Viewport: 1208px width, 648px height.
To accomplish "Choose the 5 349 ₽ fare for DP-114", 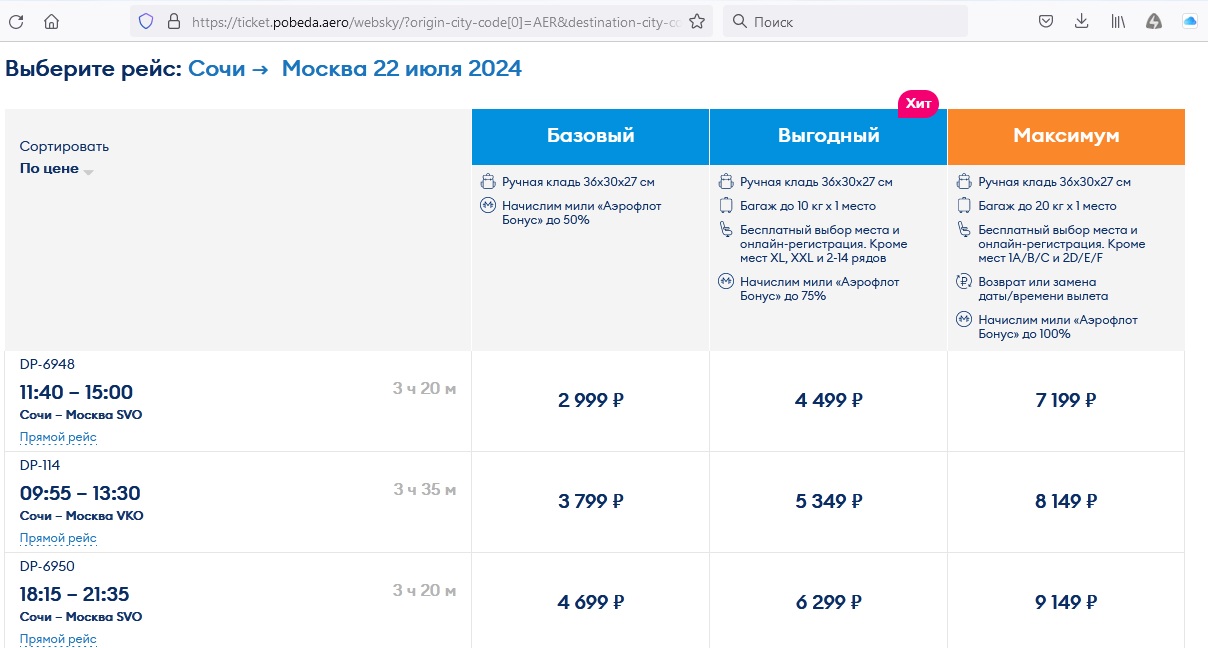I will click(828, 502).
